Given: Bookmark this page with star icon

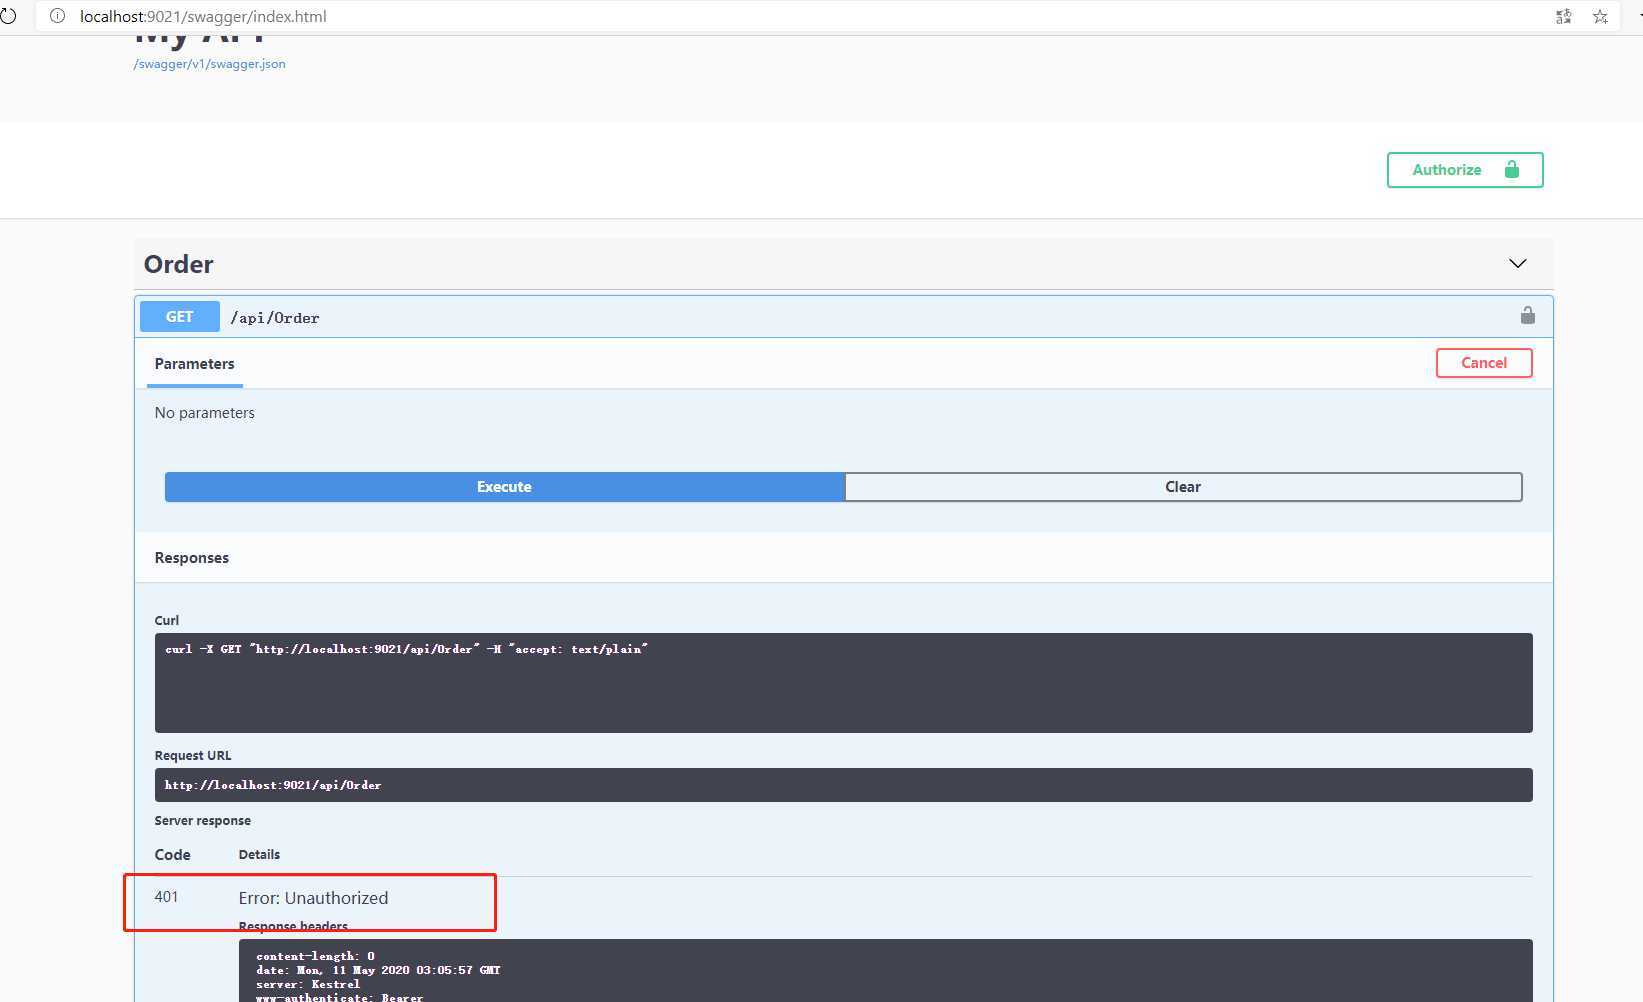Looking at the screenshot, I should [1600, 16].
